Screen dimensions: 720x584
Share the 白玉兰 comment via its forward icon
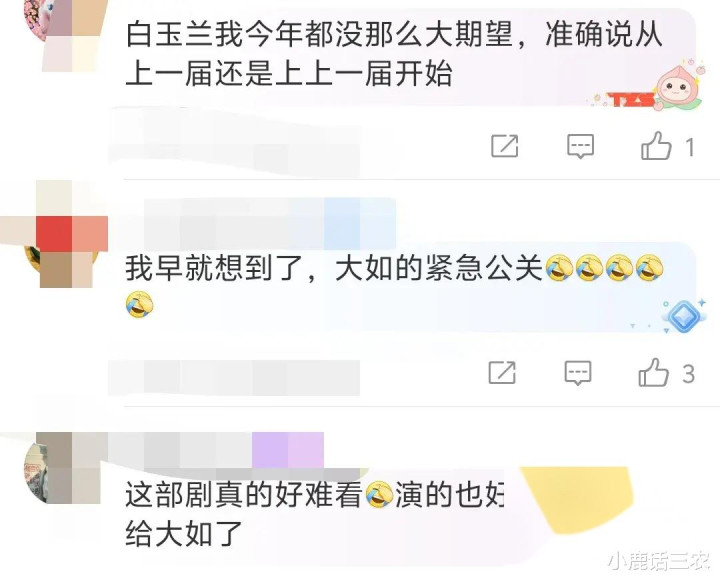(505, 146)
